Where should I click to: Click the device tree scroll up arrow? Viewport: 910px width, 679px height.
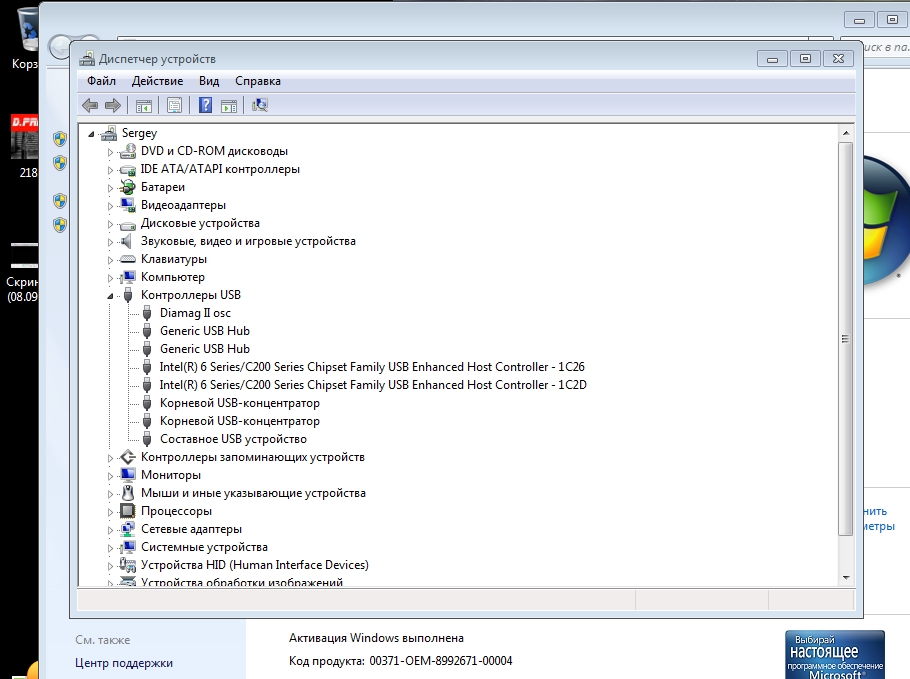pyautogui.click(x=846, y=133)
